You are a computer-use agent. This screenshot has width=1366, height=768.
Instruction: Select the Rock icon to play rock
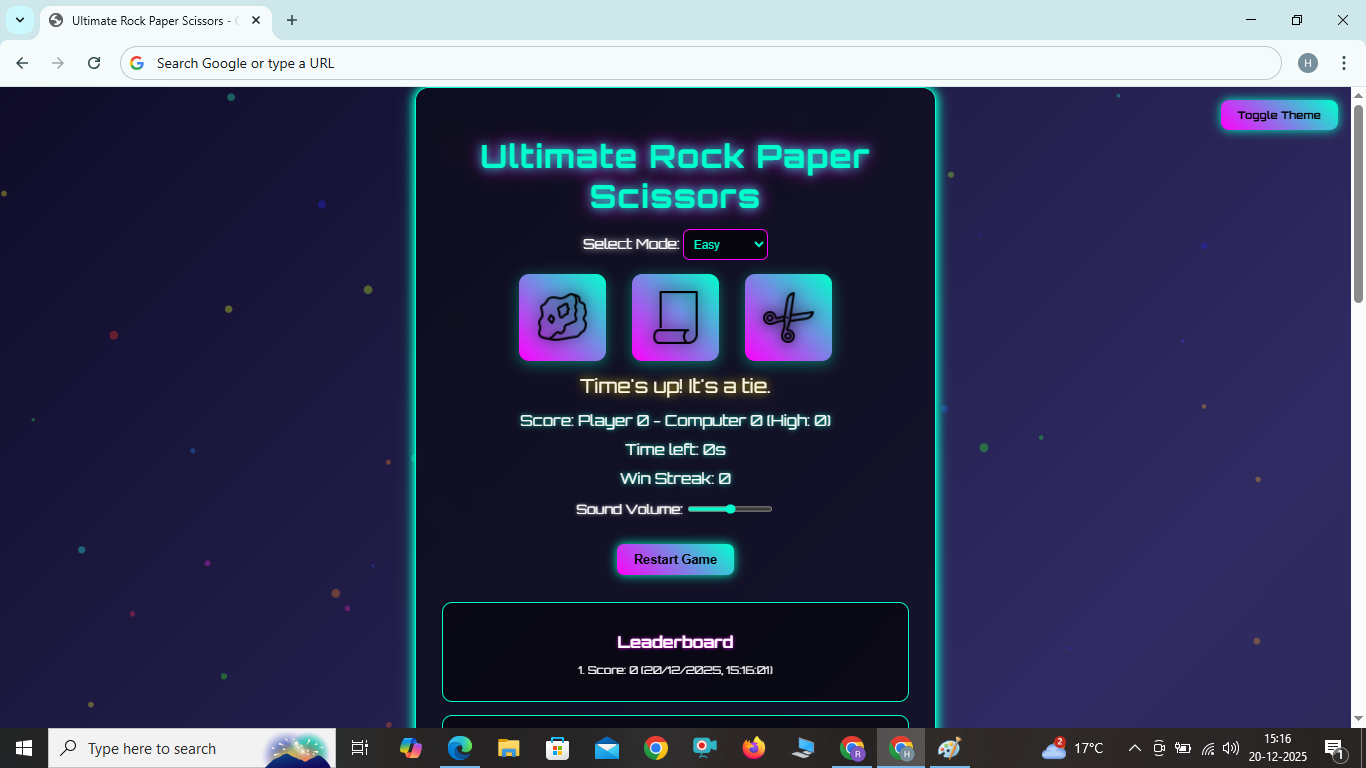coord(562,317)
